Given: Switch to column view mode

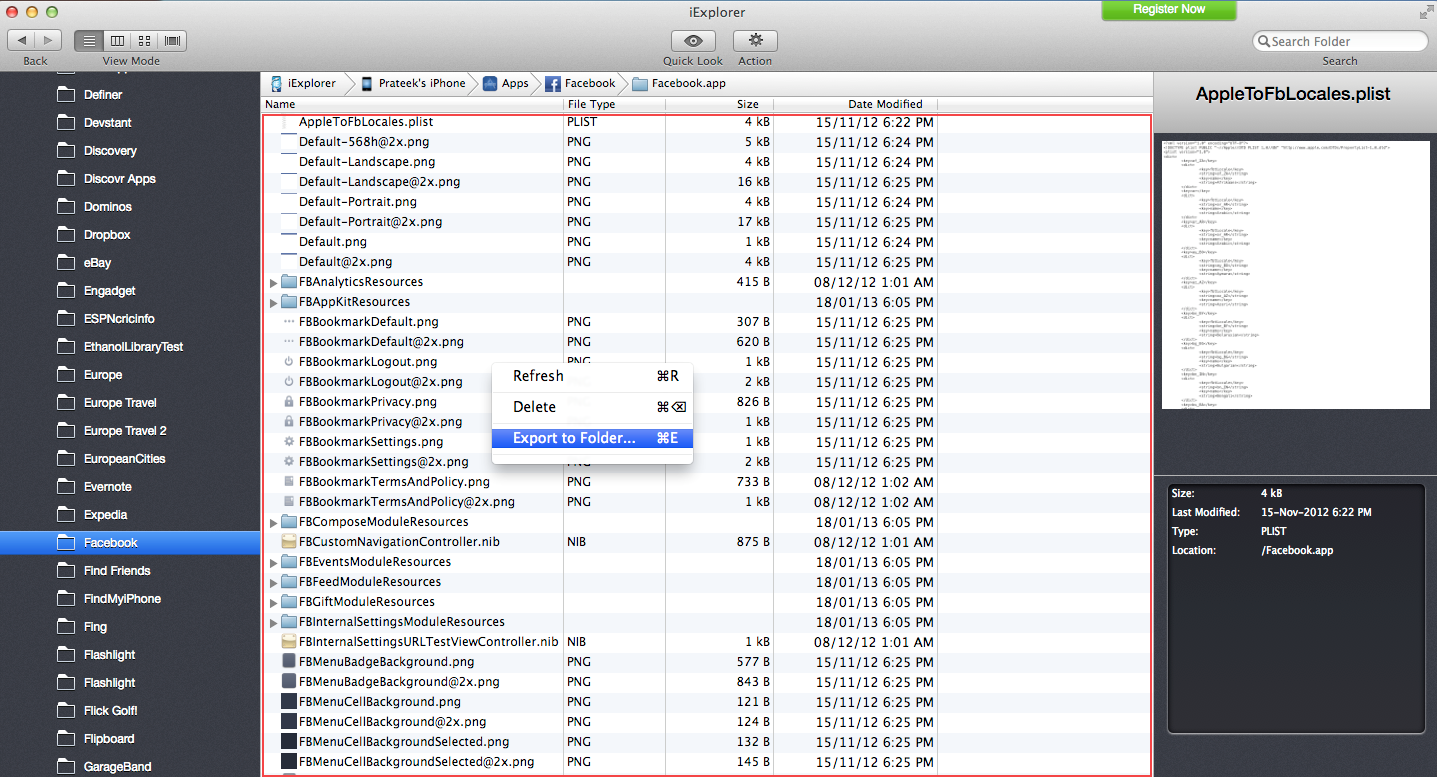Looking at the screenshot, I should coord(117,41).
